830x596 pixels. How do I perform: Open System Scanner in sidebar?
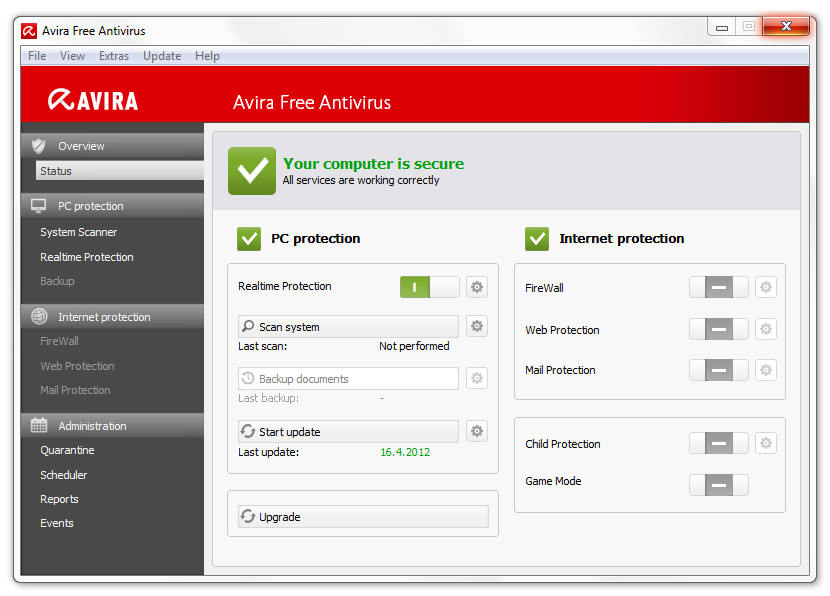pos(78,232)
